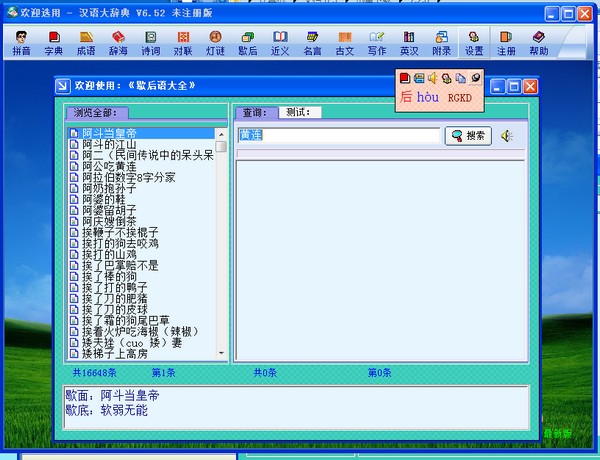600x460 pixels.
Task: Click the 搜索 search button
Action: [x=468, y=136]
